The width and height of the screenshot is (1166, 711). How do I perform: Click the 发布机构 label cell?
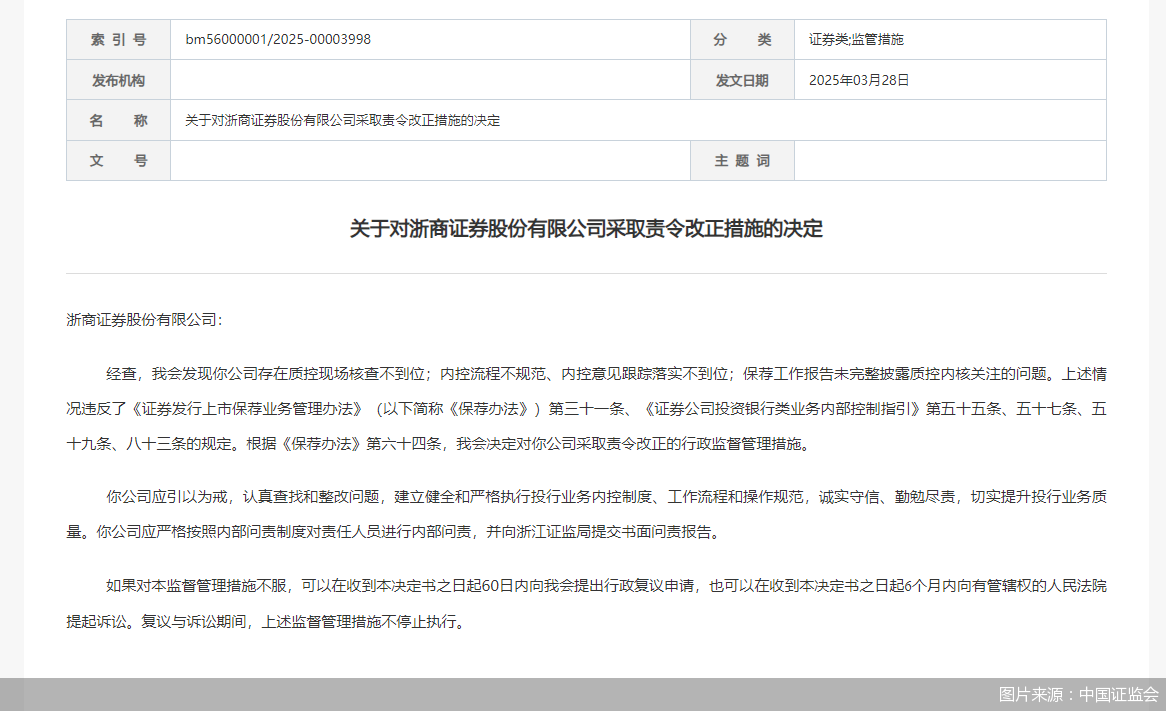click(118, 80)
